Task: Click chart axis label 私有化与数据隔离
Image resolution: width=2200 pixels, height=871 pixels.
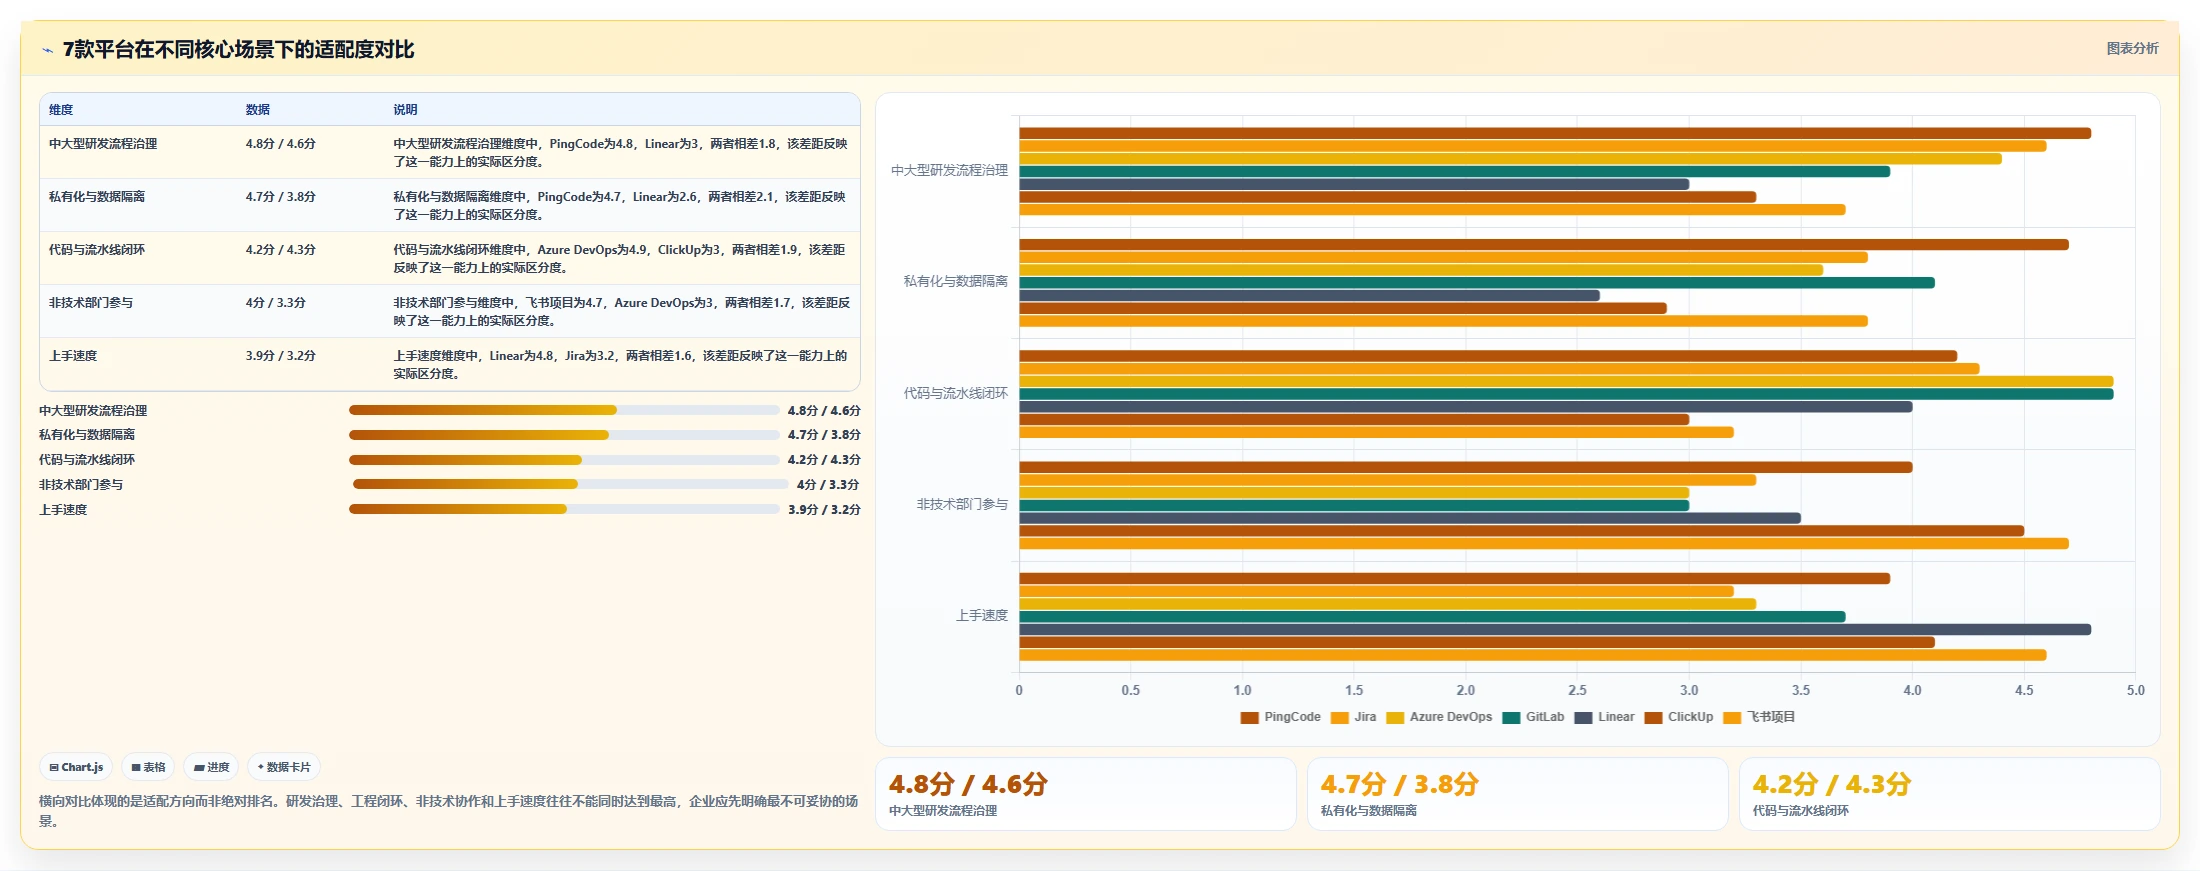Action: click(x=956, y=282)
